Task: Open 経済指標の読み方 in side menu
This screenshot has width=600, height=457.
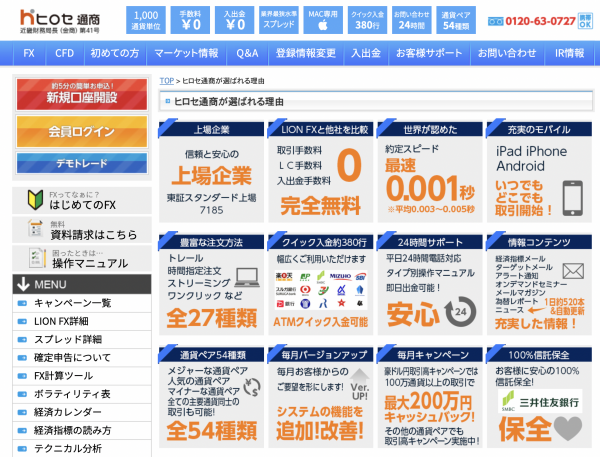Action: click(82, 430)
